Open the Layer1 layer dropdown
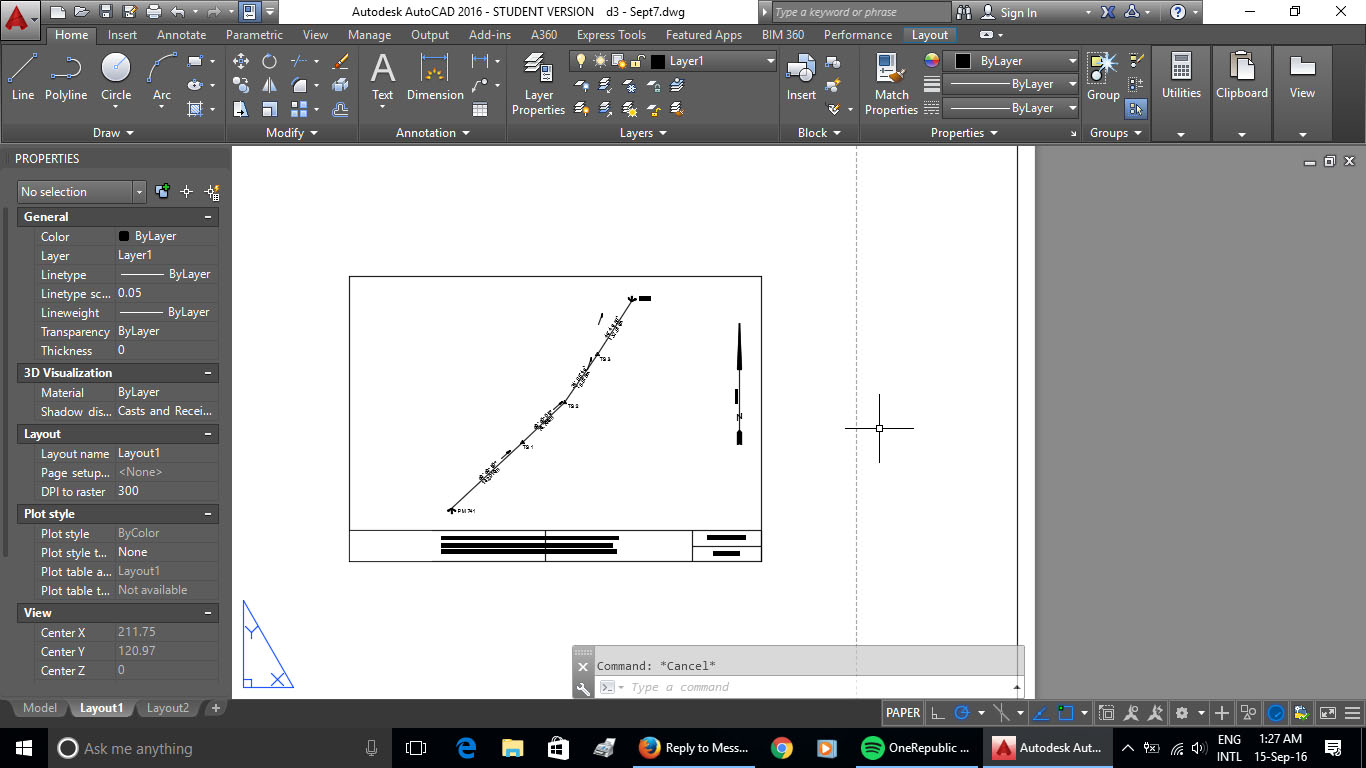1366x768 pixels. point(770,61)
